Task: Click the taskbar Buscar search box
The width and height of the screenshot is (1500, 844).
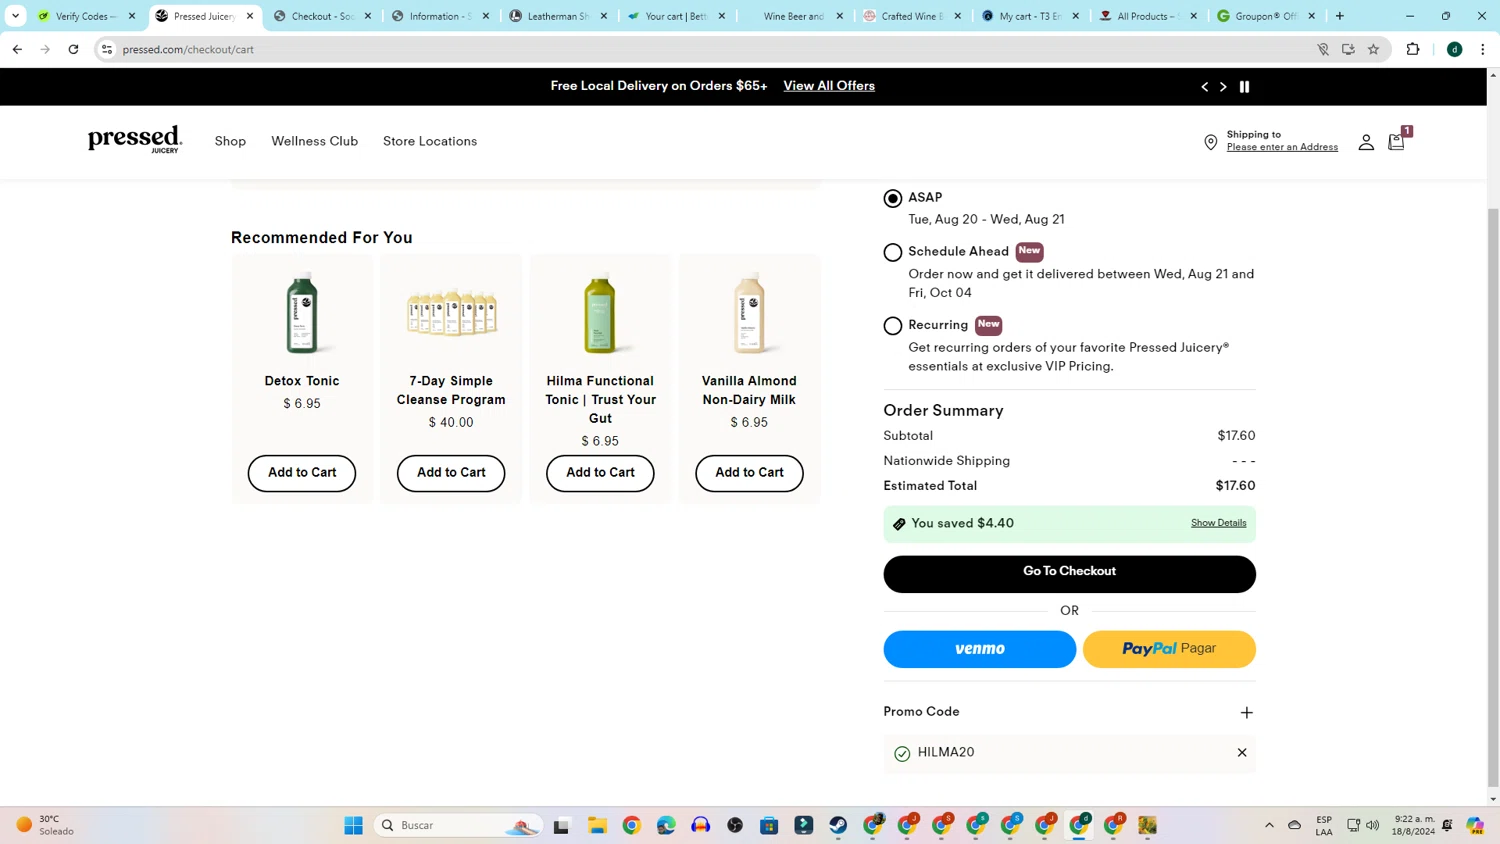Action: pos(459,825)
